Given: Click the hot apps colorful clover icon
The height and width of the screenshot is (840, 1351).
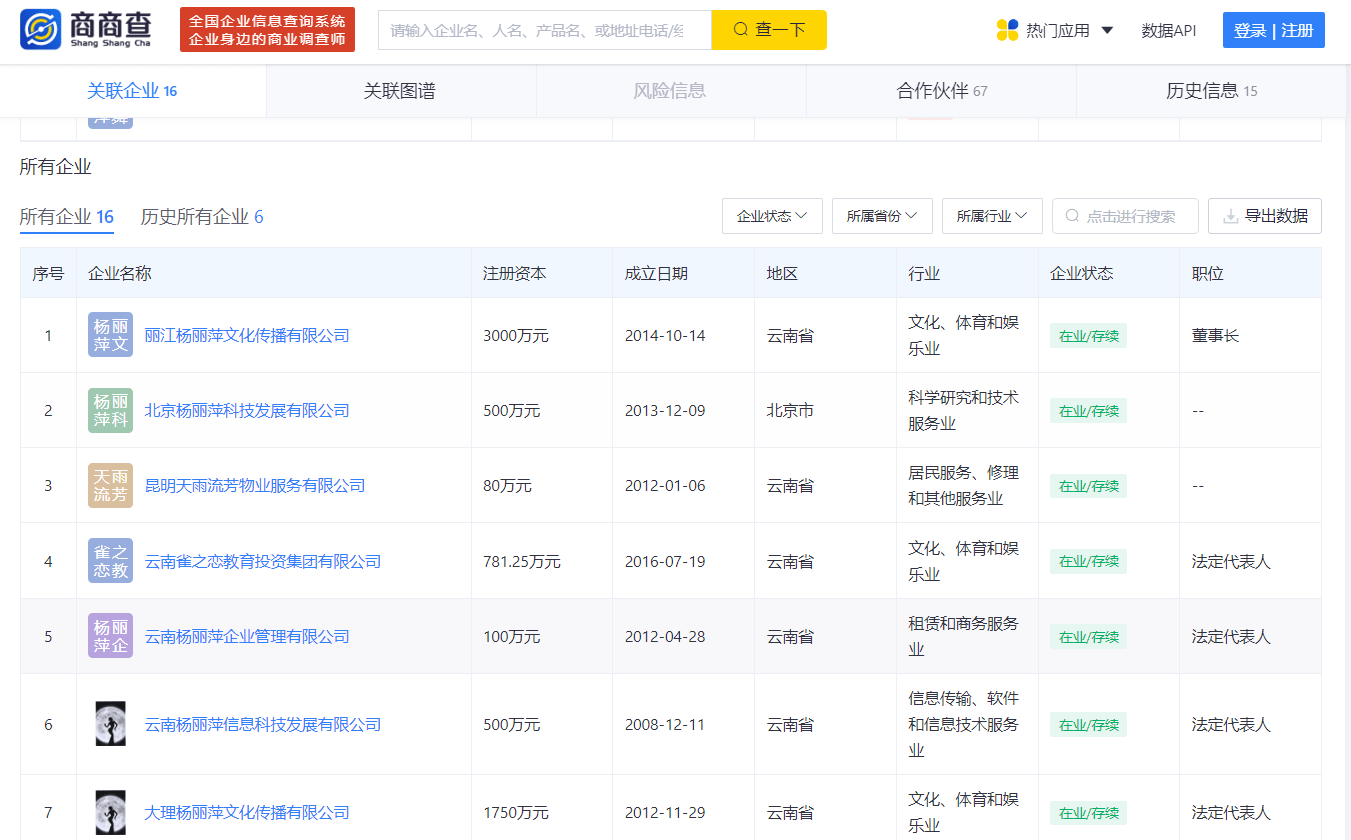Looking at the screenshot, I should [x=1007, y=30].
